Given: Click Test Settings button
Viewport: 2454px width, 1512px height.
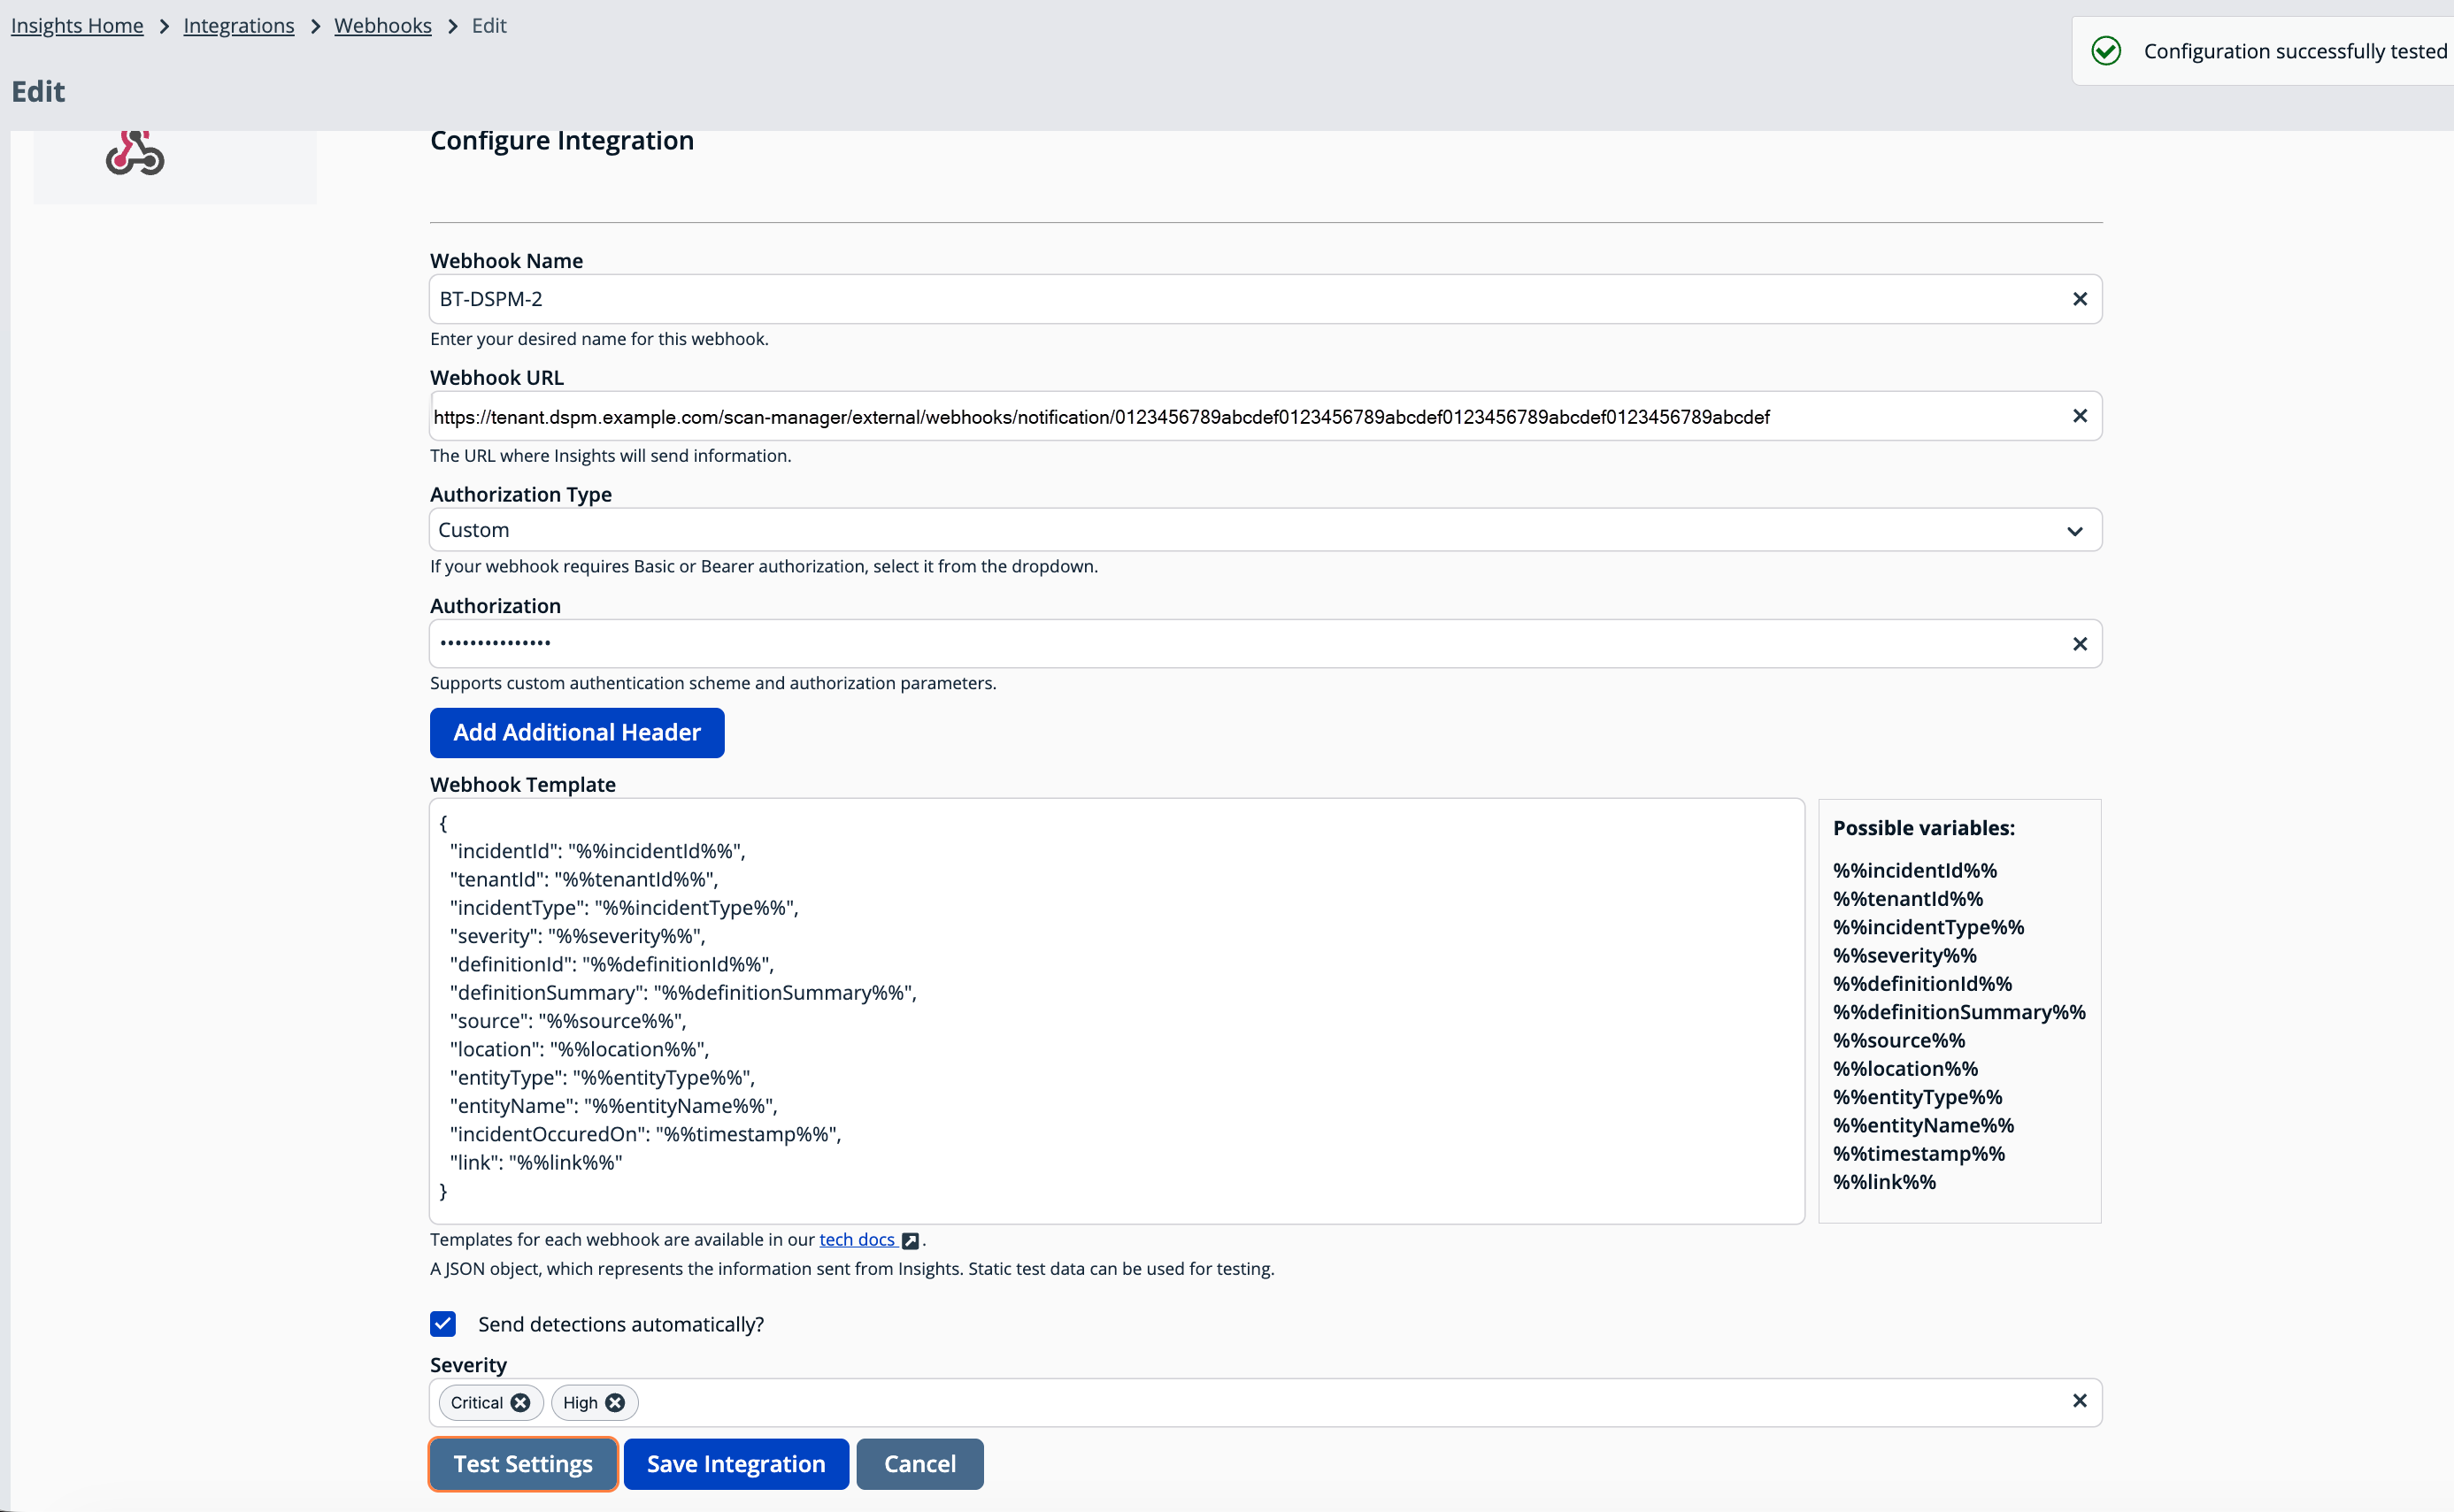Looking at the screenshot, I should (523, 1464).
